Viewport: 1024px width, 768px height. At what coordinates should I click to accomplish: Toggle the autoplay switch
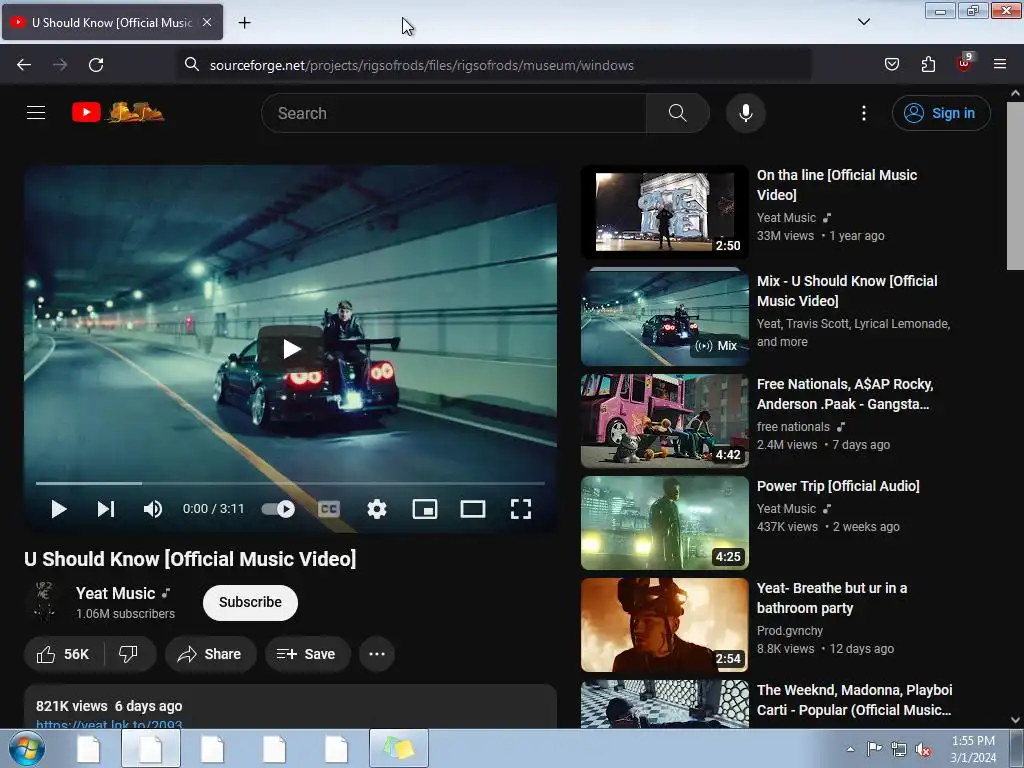[x=278, y=509]
